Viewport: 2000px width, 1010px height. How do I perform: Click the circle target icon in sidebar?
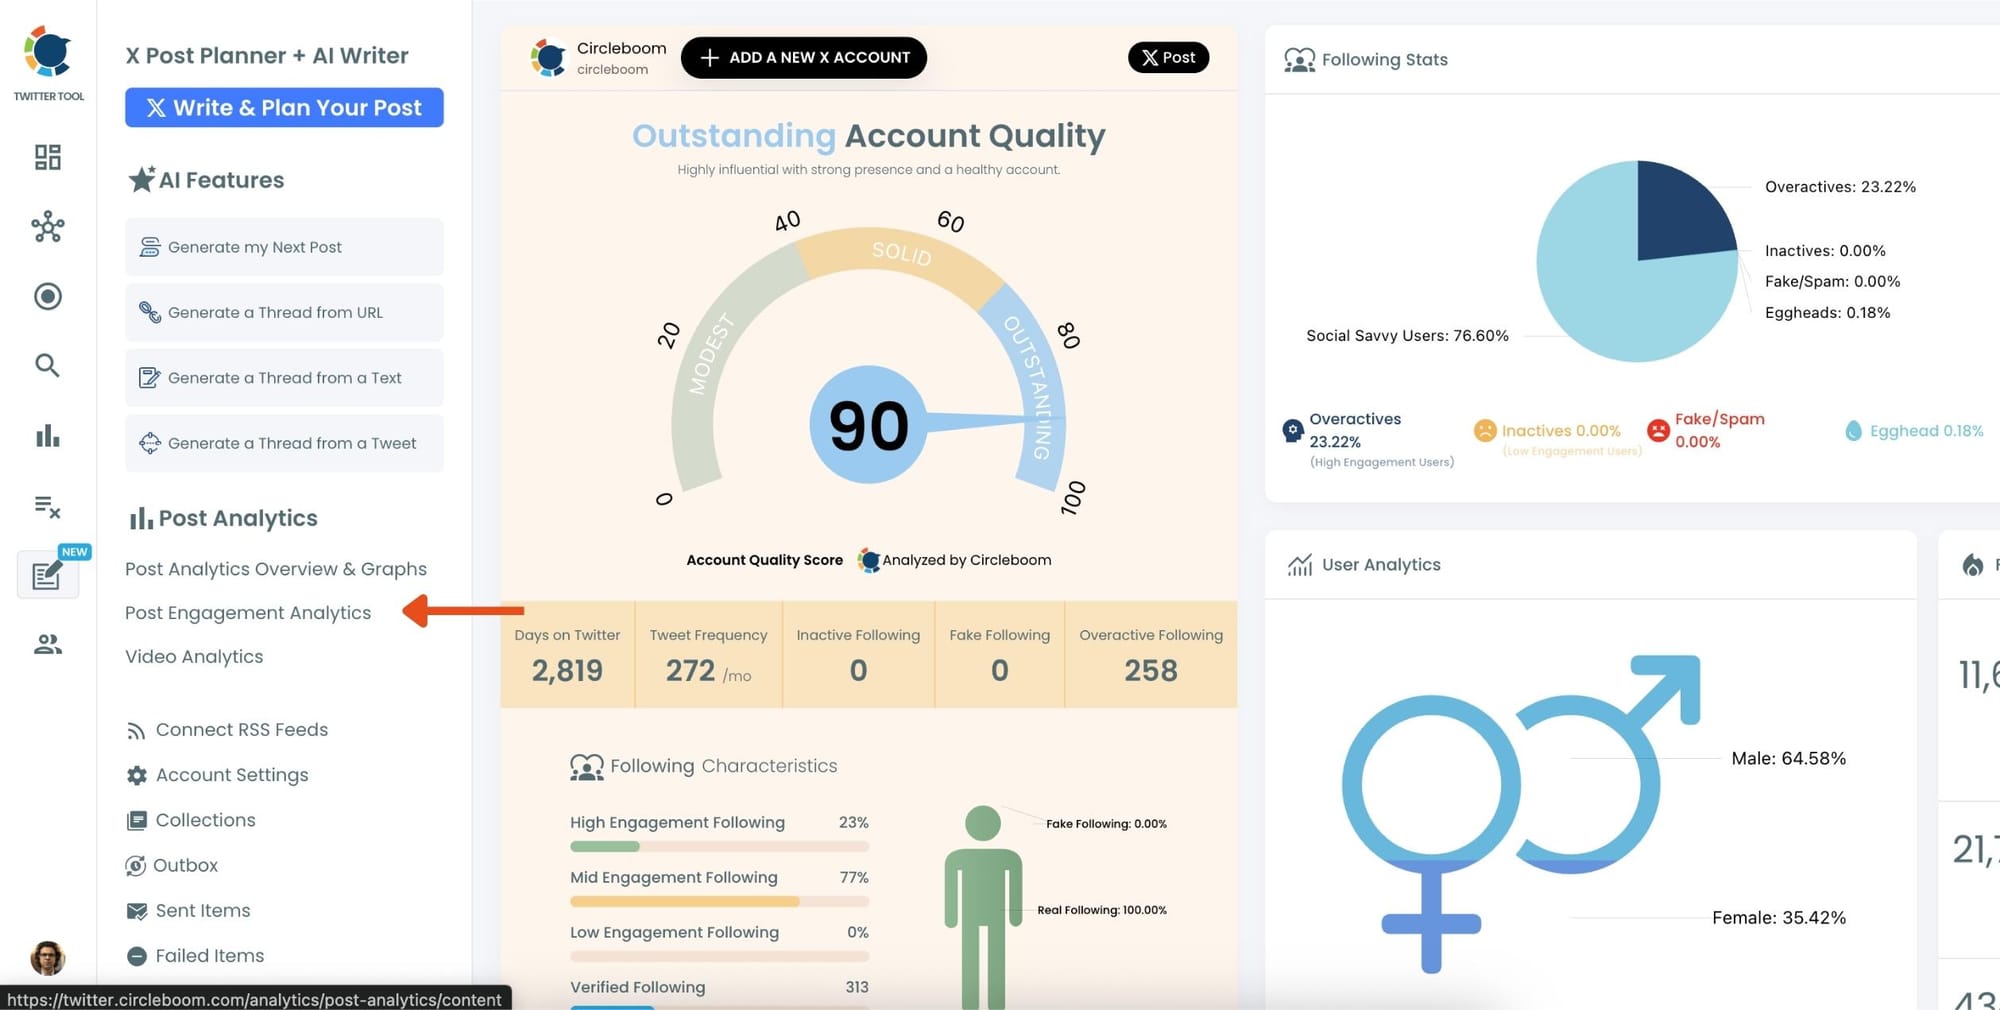(47, 296)
